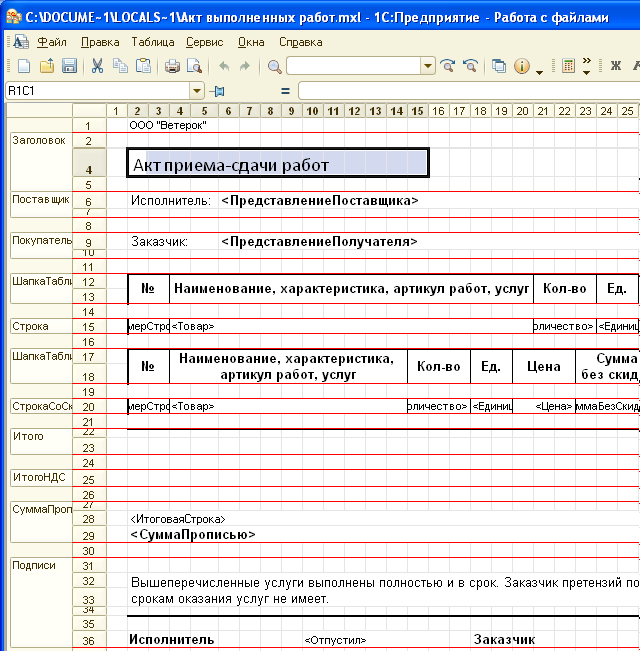Select the ИтогоНДС named area
The height and width of the screenshot is (651, 640).
pyautogui.click(x=41, y=477)
